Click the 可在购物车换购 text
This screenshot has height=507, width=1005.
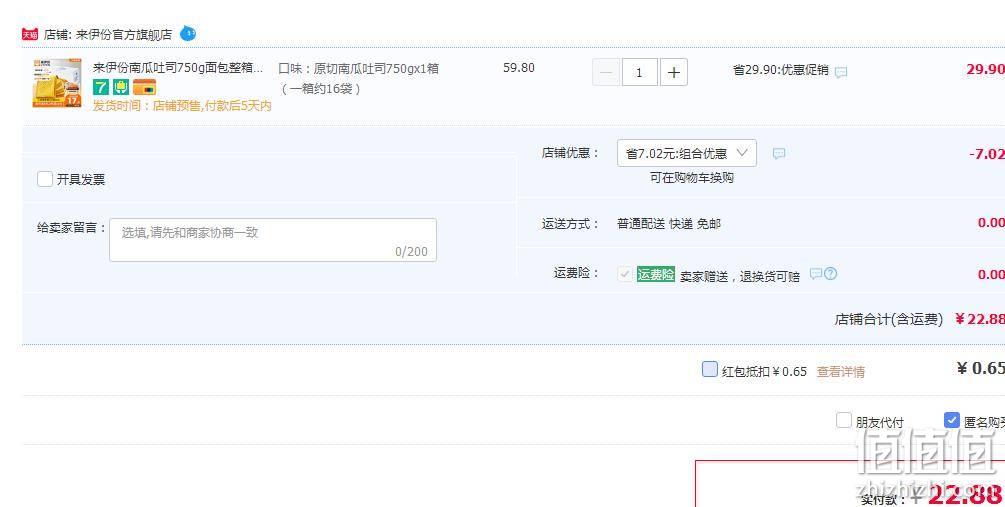tap(692, 178)
